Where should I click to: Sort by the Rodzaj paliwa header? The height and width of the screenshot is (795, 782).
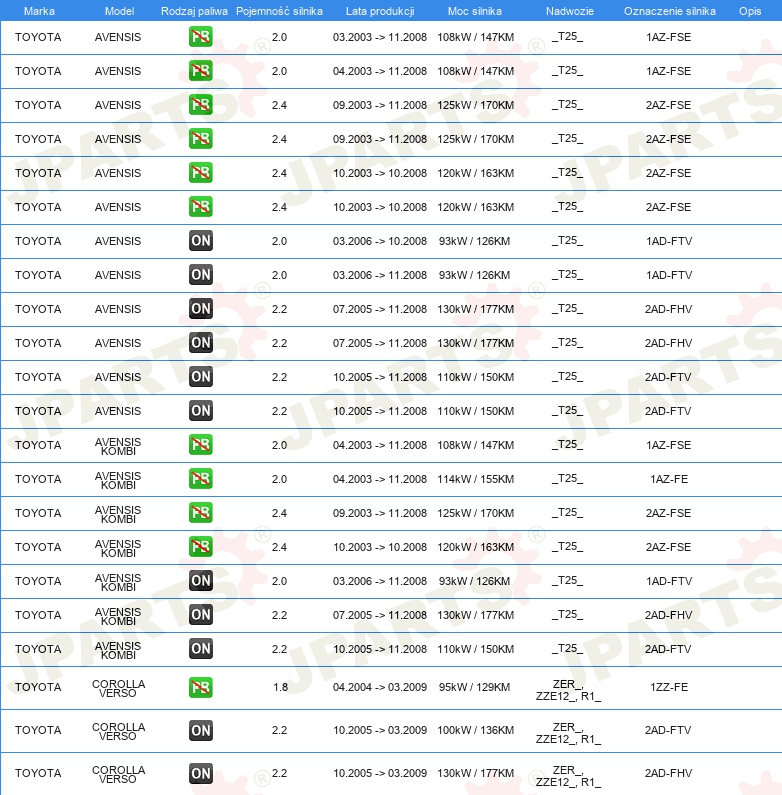[x=194, y=11]
